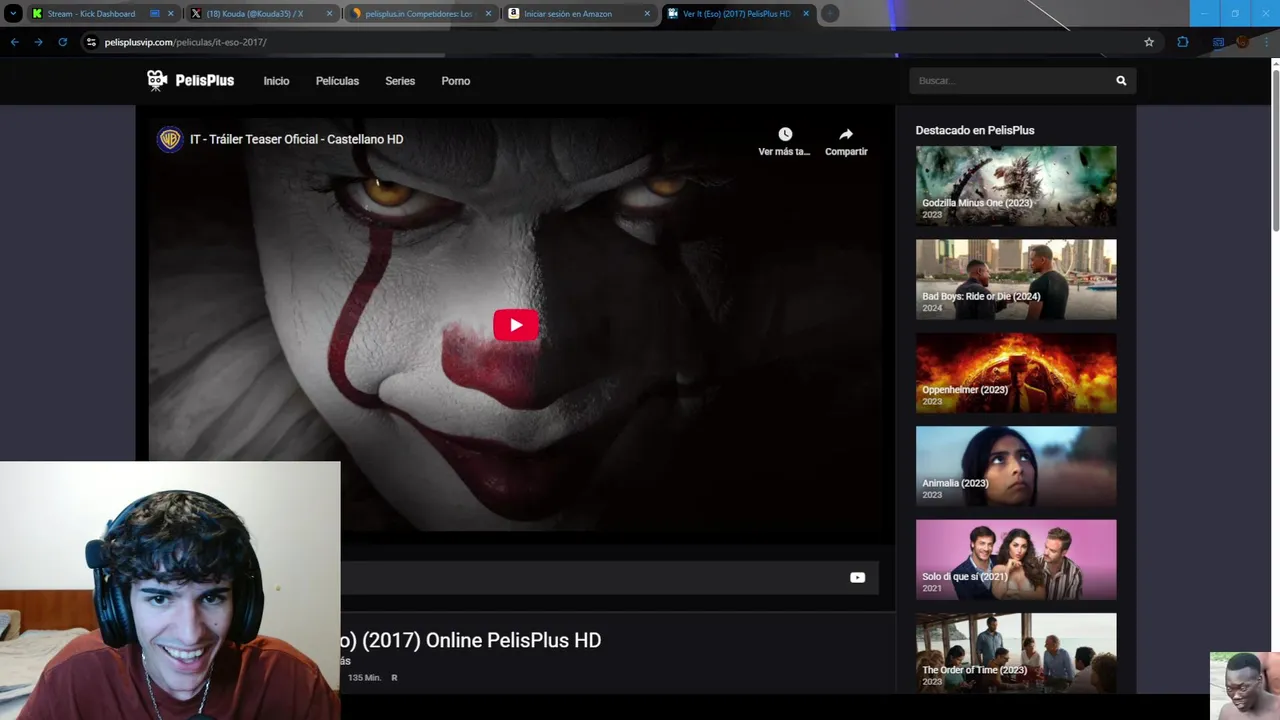Click the R rating label
Image resolution: width=1280 pixels, height=720 pixels.
[394, 678]
